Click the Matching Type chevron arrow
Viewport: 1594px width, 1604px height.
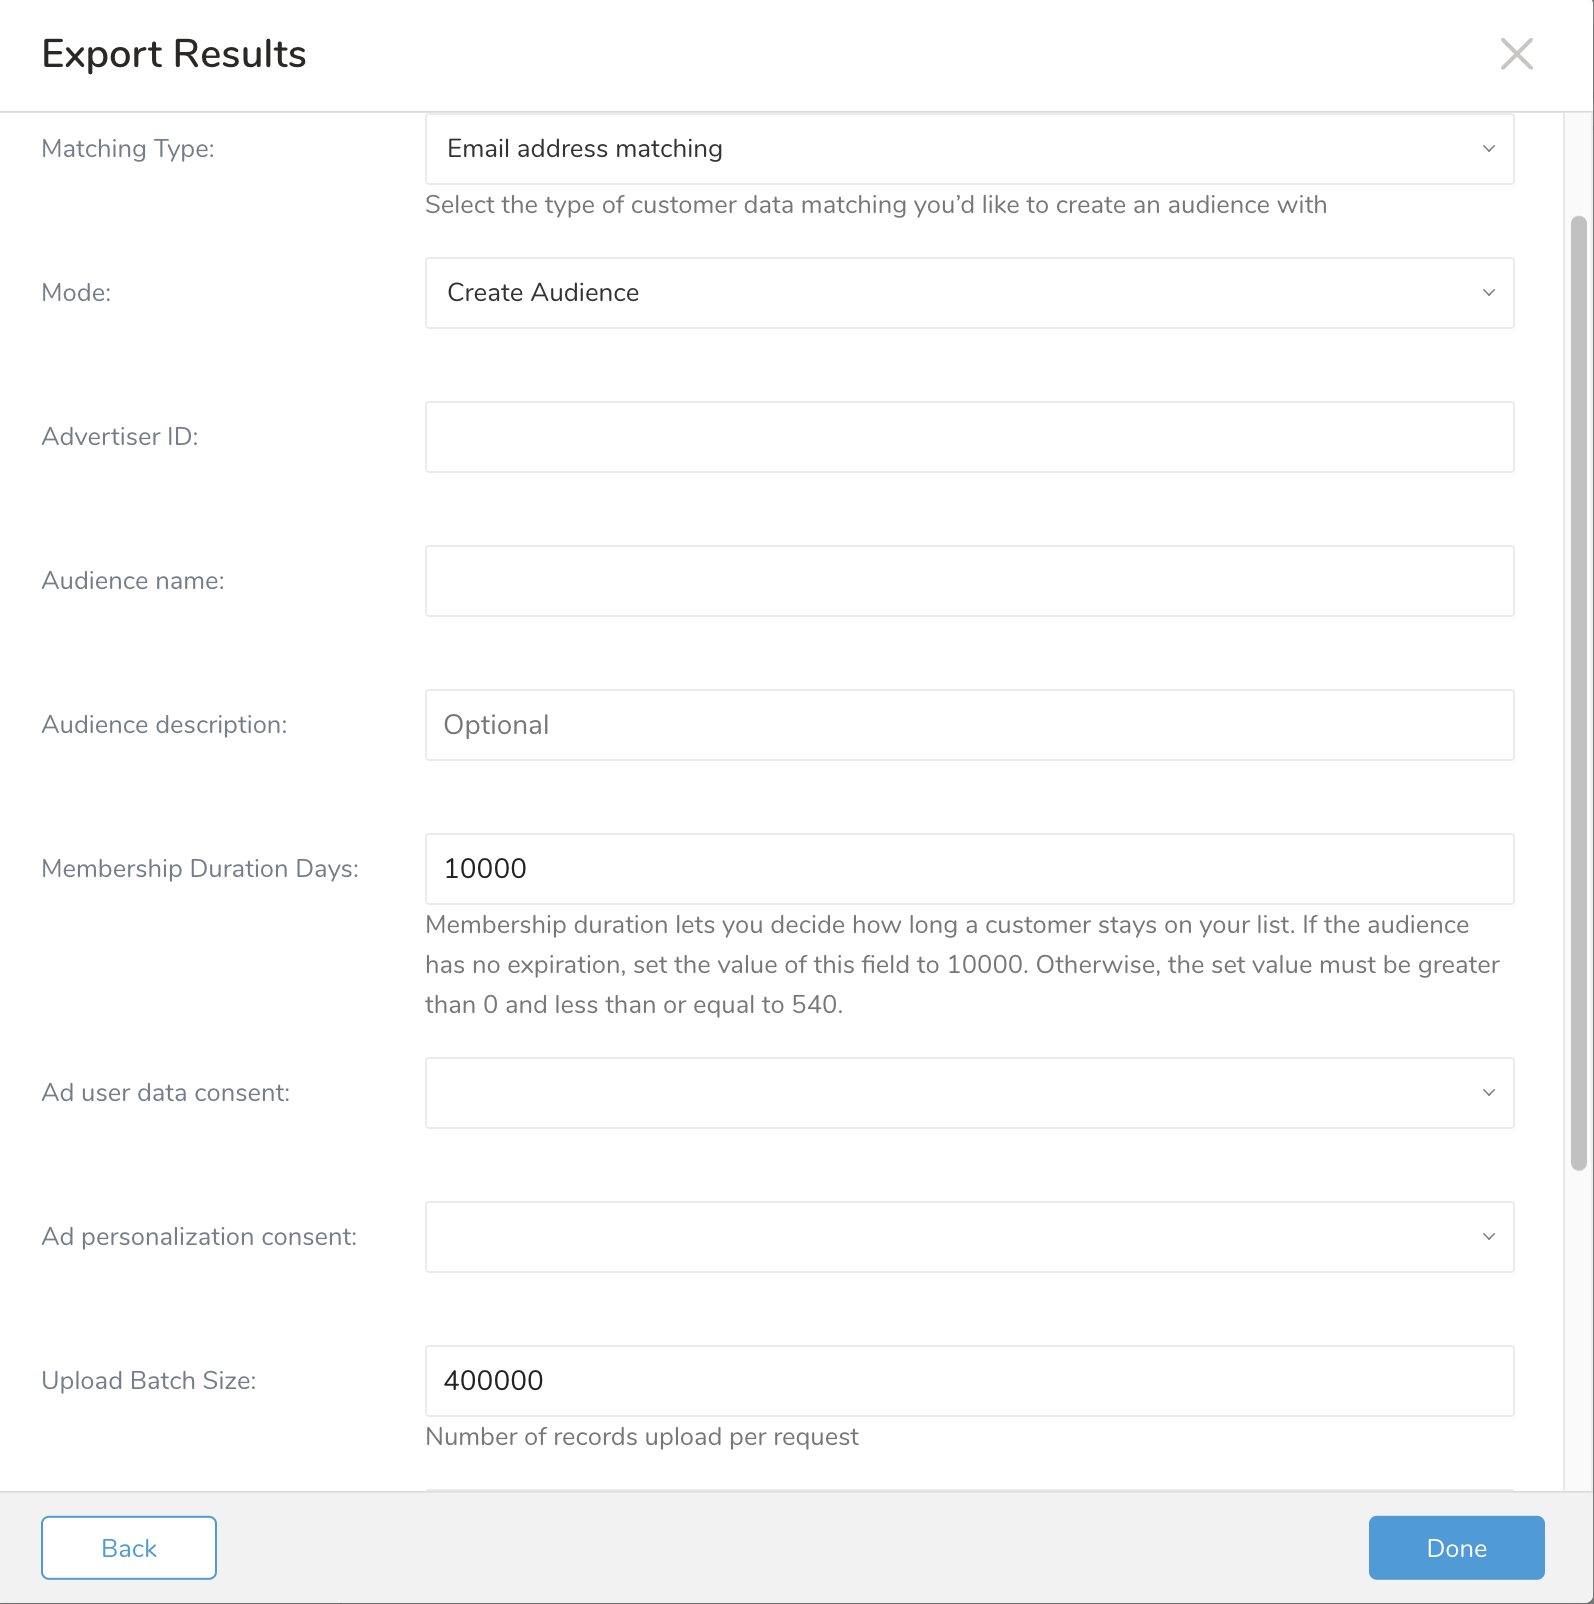(1488, 149)
